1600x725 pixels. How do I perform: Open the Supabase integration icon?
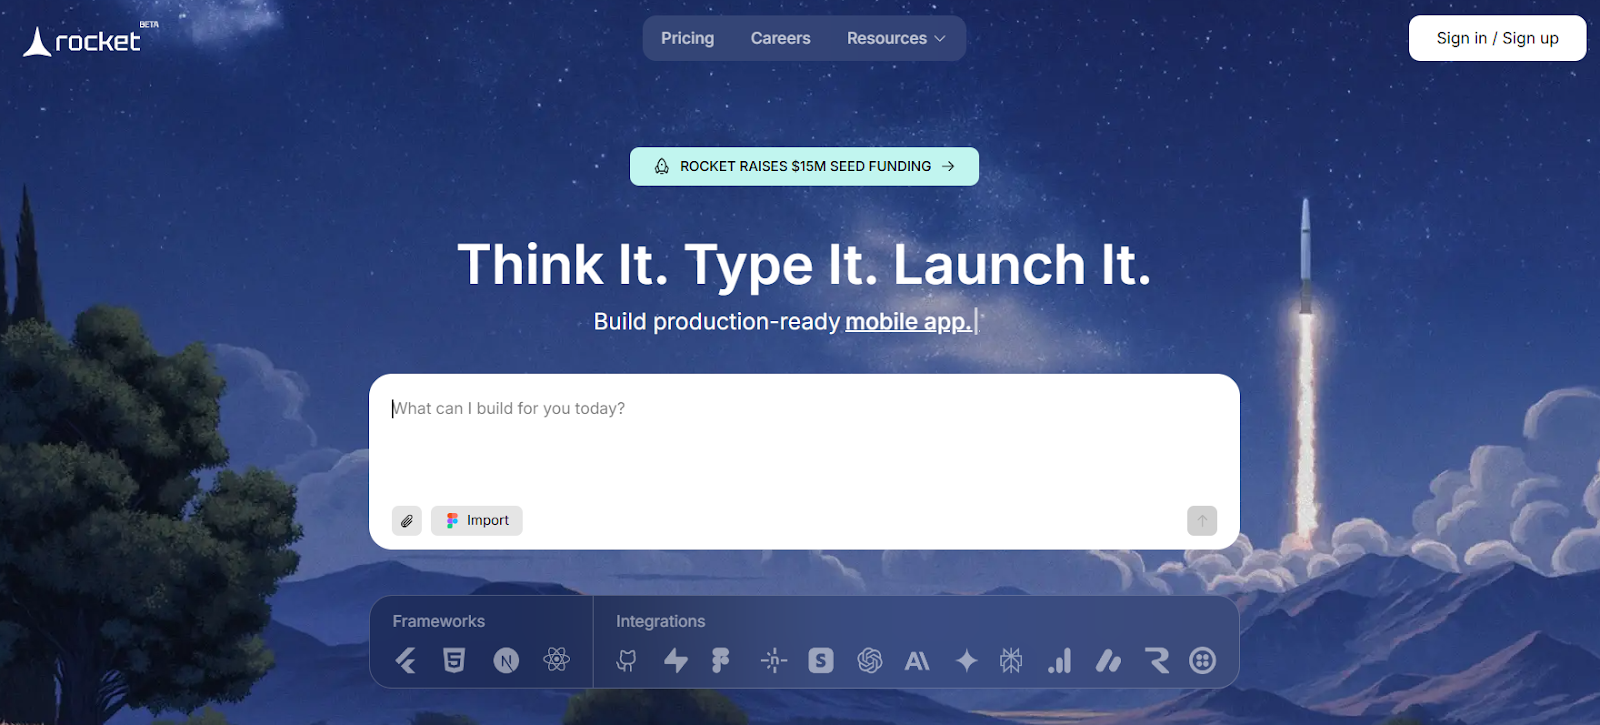(676, 660)
